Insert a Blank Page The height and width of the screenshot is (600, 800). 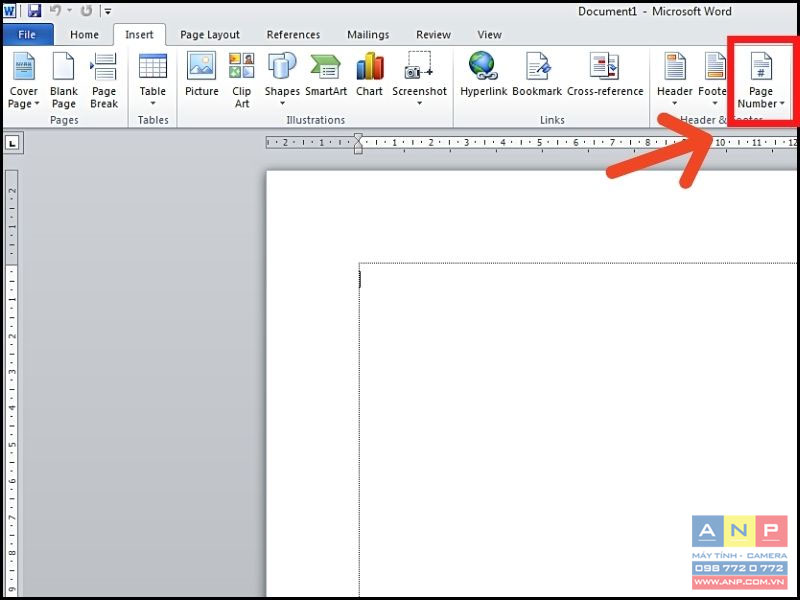(64, 80)
